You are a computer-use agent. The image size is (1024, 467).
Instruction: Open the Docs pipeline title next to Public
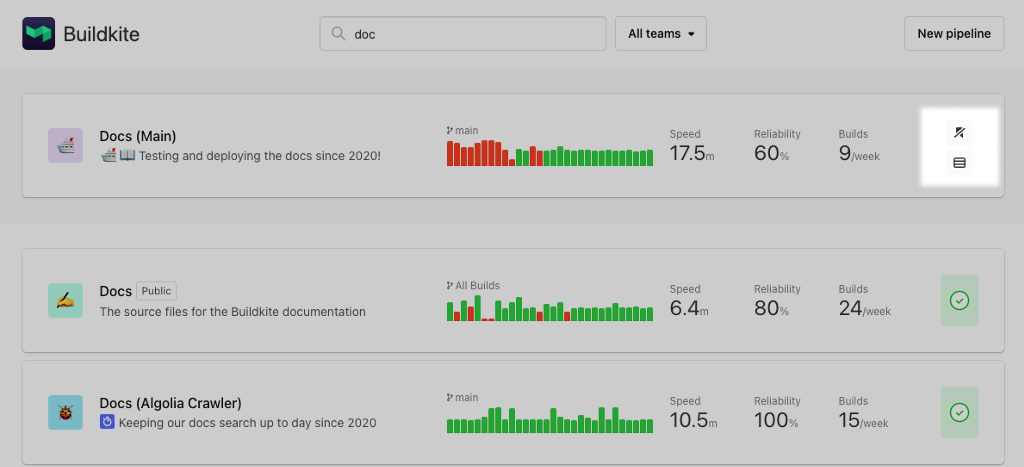click(116, 291)
